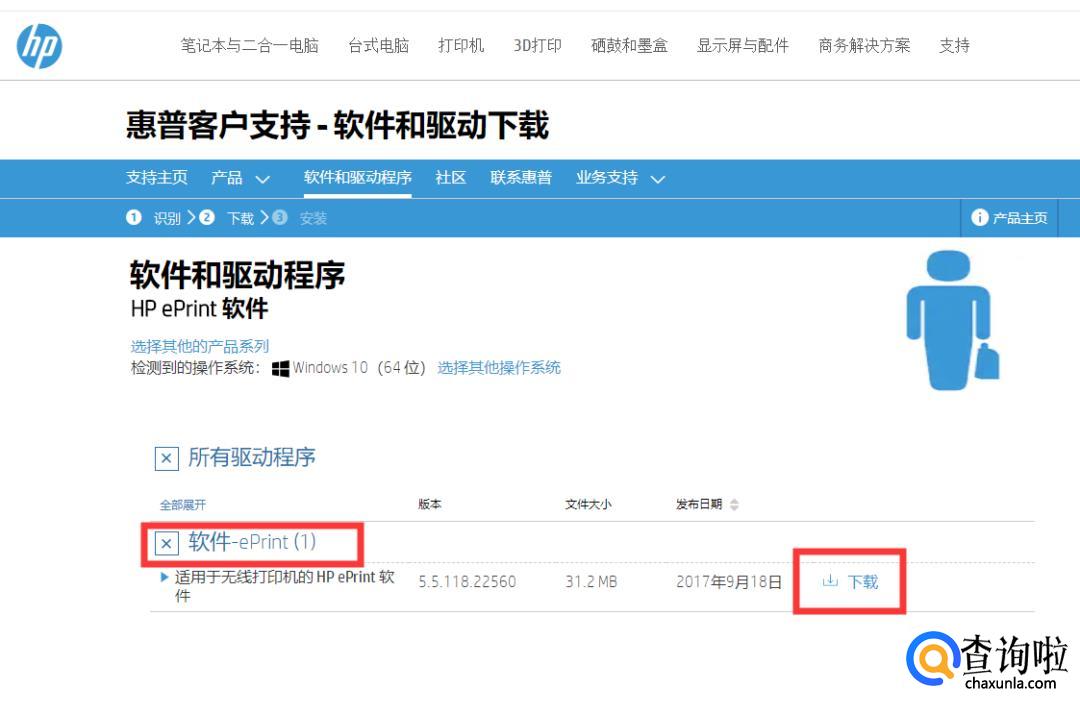Open 产品主页 info button
Screen dimensions: 1080x714
pyautogui.click(x=1009, y=218)
